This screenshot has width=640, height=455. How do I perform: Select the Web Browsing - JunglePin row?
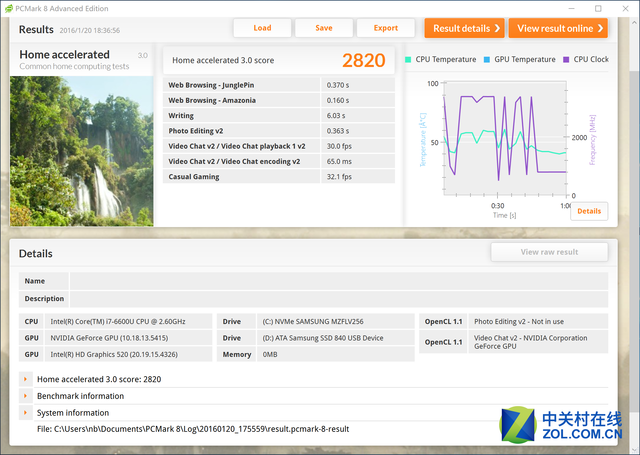click(279, 85)
